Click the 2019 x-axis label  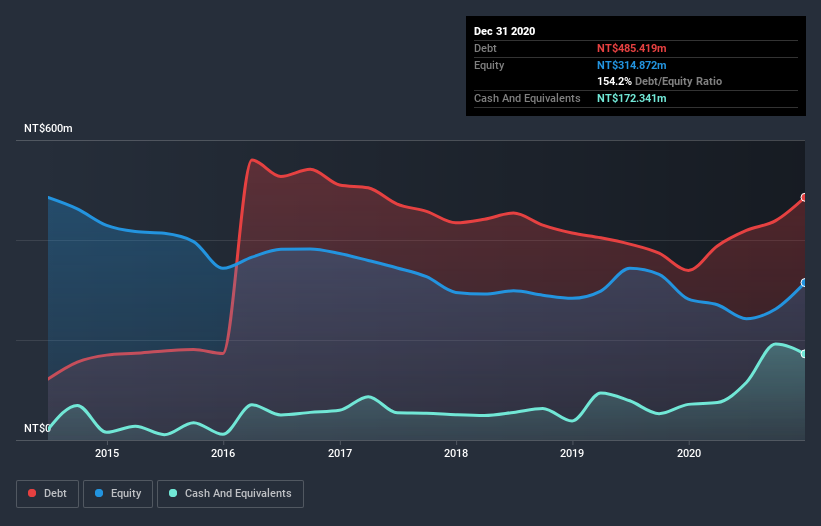[x=572, y=453]
